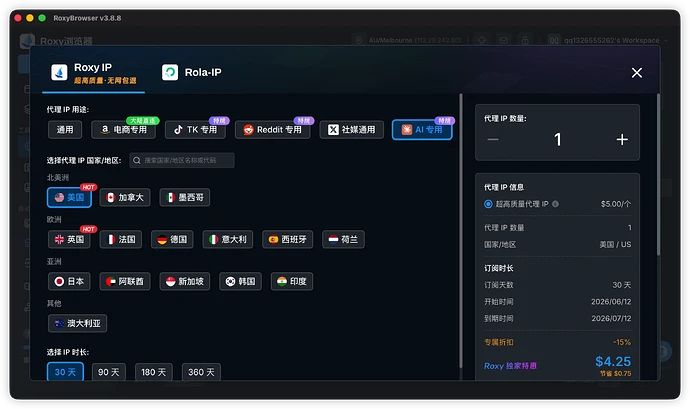This screenshot has width=690, height=409.
Task: Select the 社媒通用 X usage option
Action: (351, 129)
